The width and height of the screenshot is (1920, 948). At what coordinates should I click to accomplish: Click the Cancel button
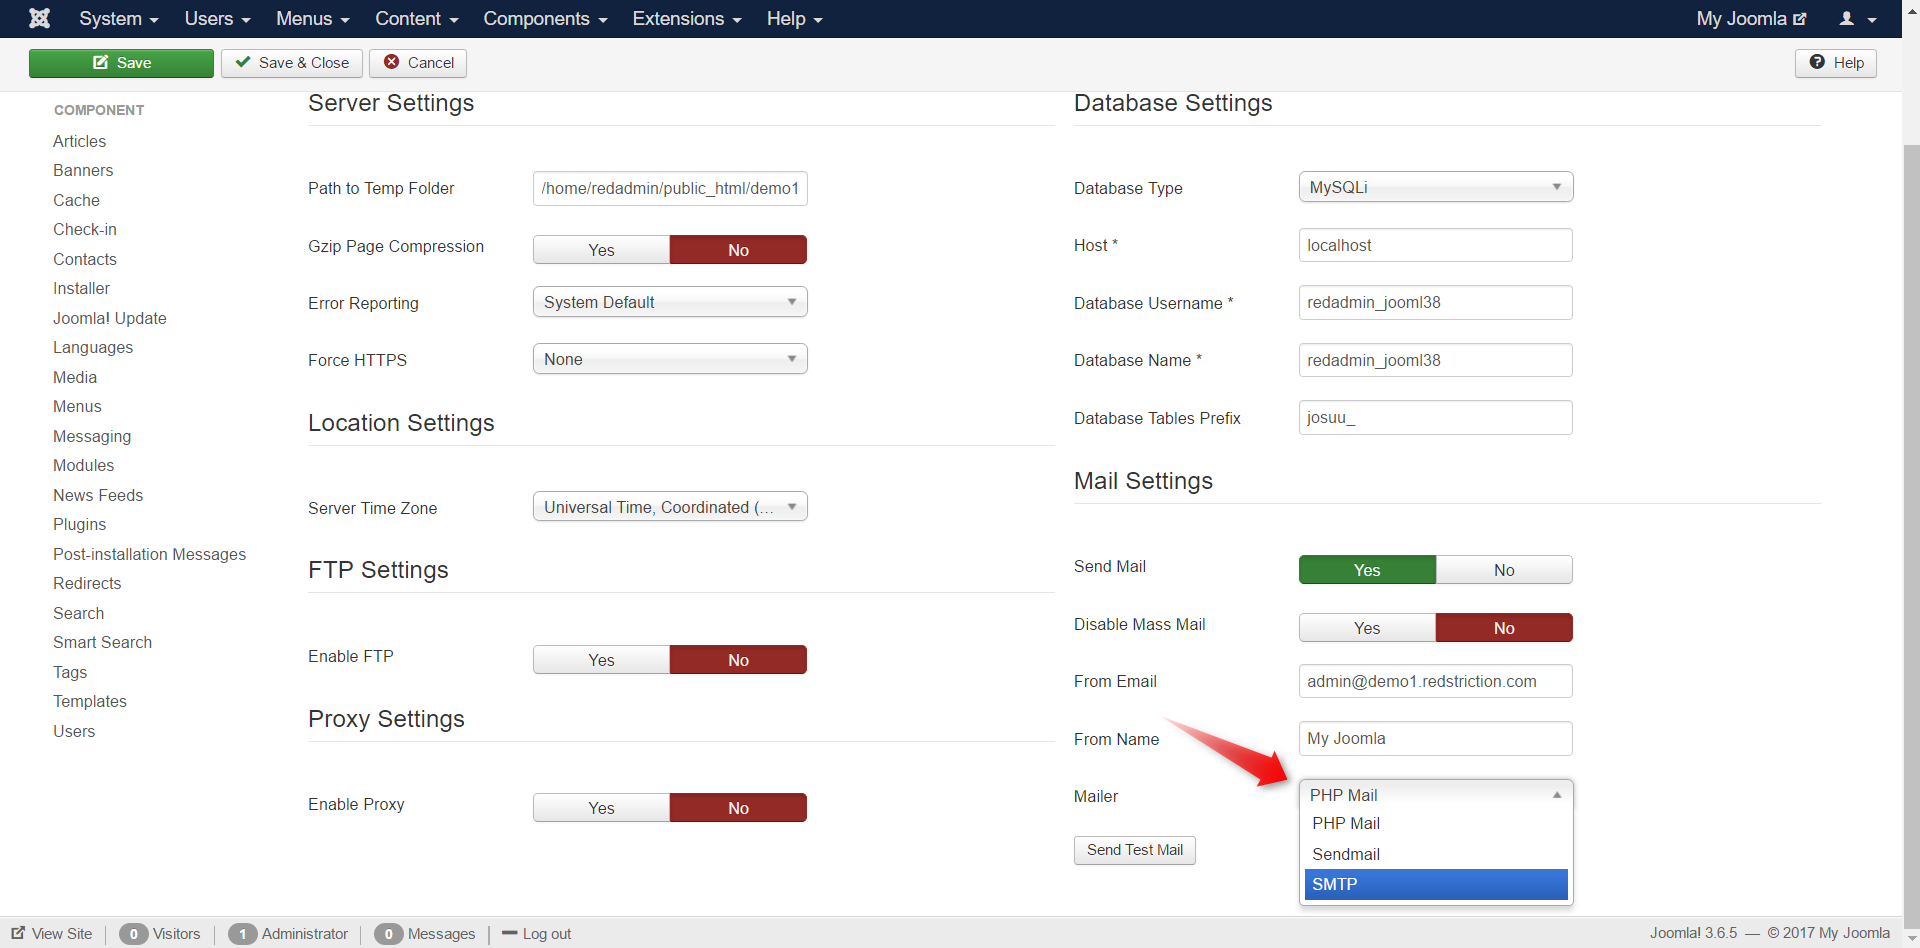(418, 63)
